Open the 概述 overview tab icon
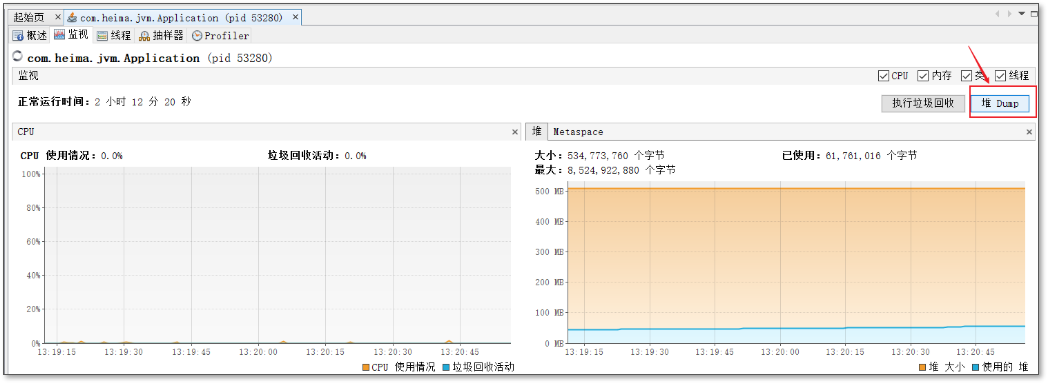 [x=18, y=36]
